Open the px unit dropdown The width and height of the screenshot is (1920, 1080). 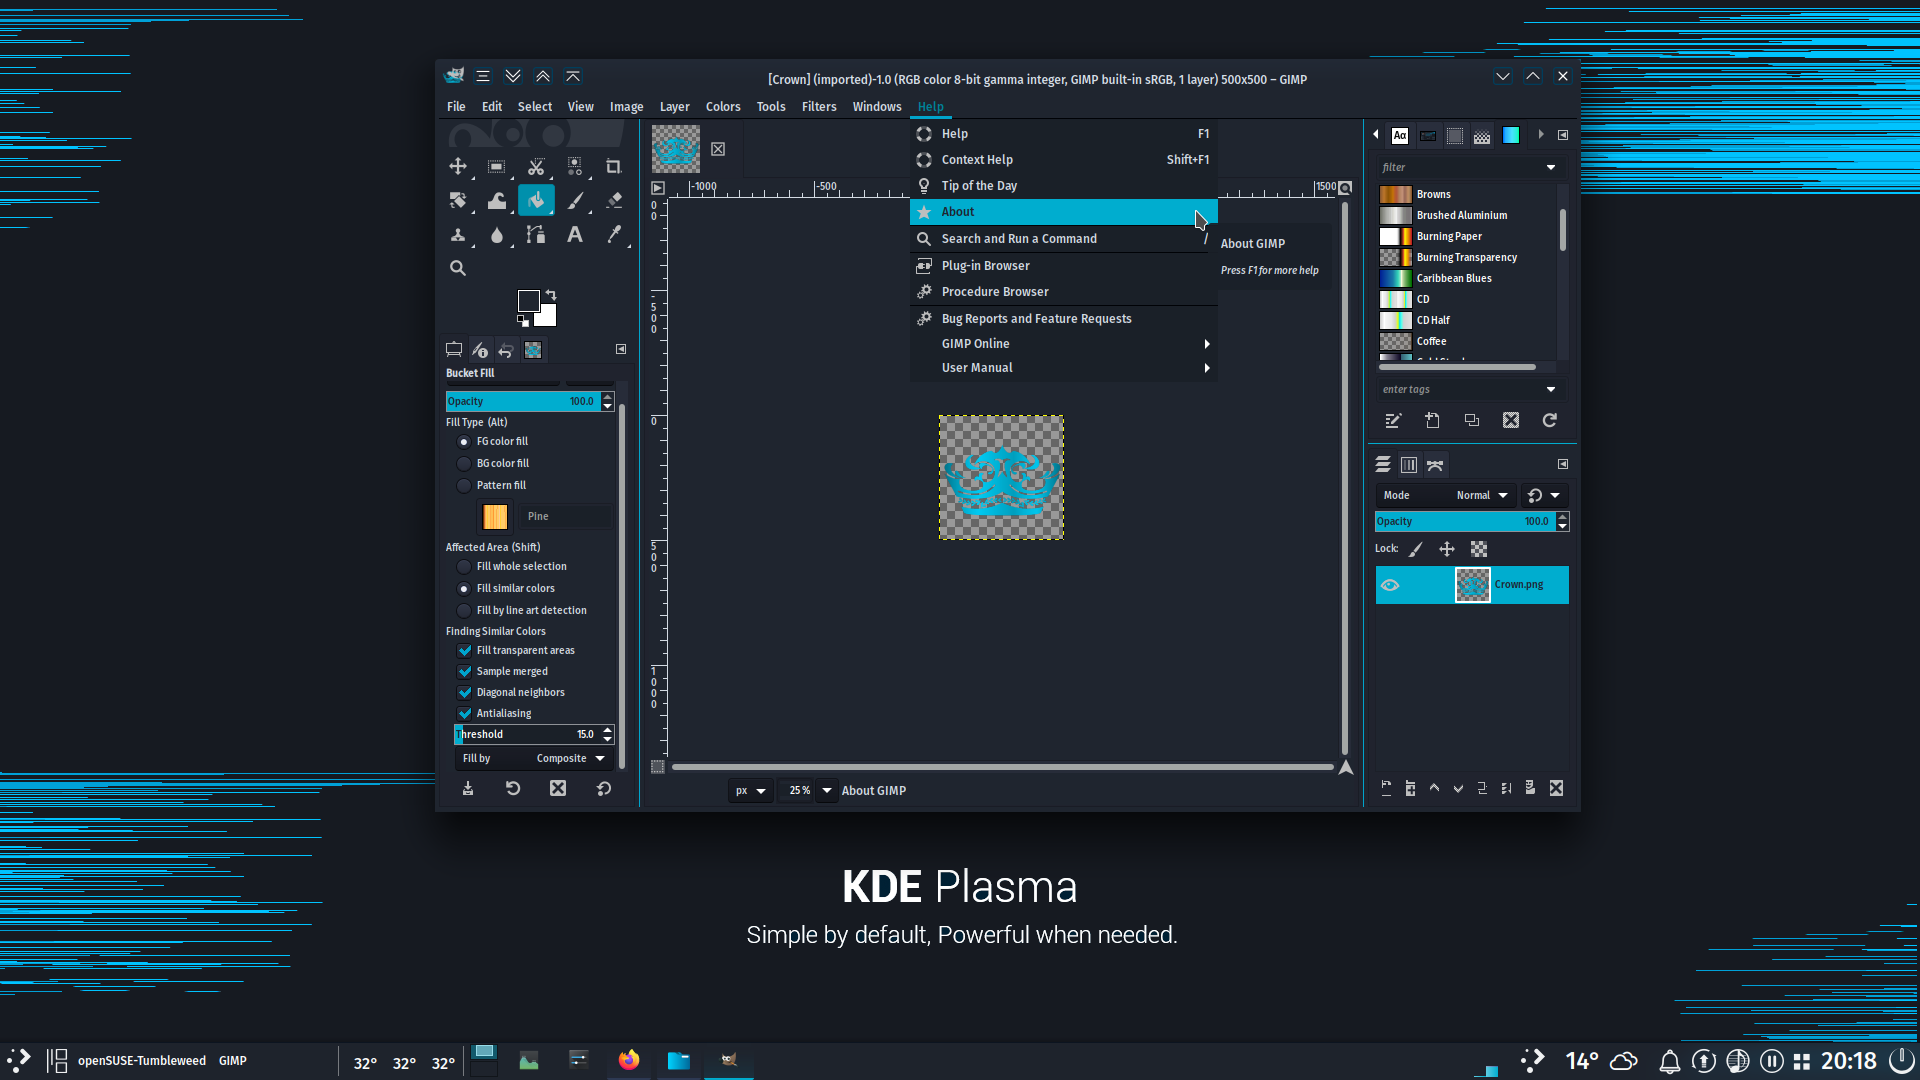(x=751, y=790)
